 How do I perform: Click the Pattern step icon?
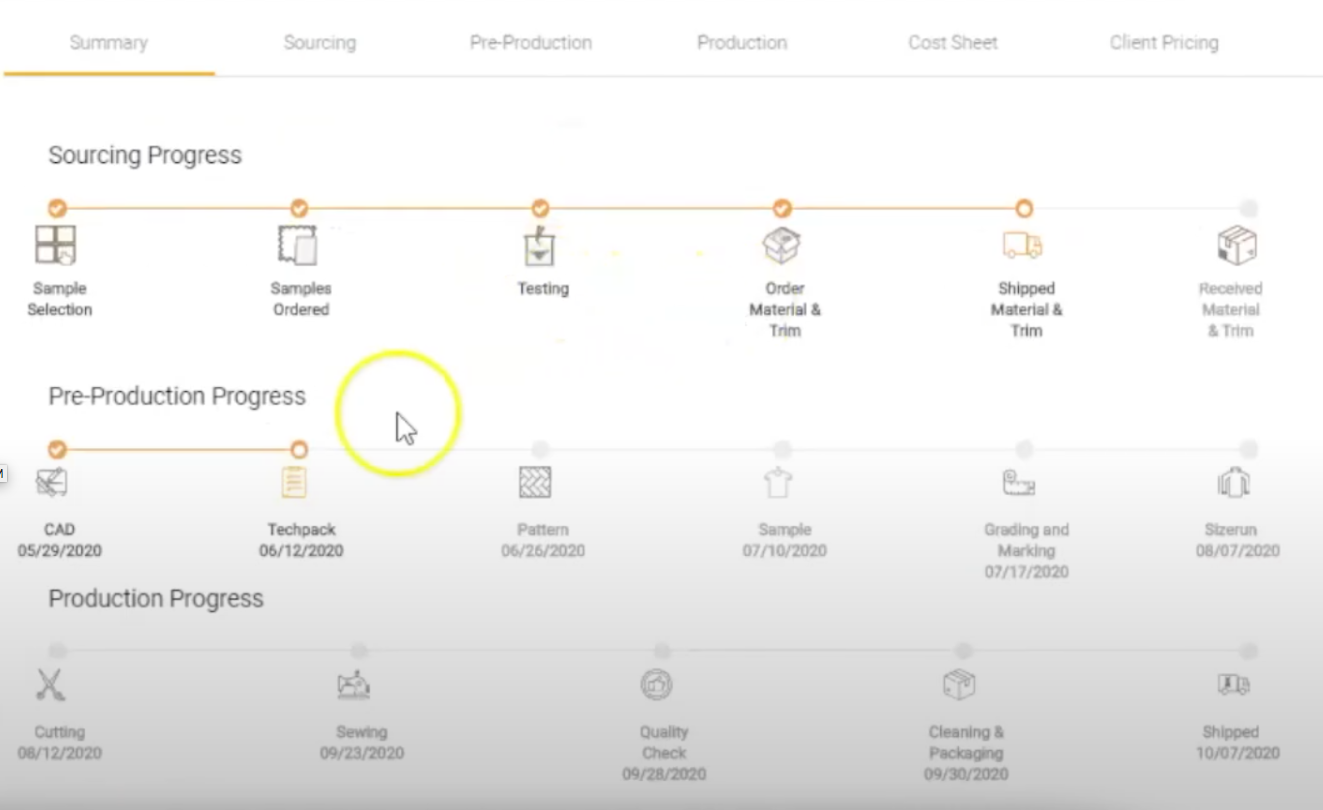536,483
